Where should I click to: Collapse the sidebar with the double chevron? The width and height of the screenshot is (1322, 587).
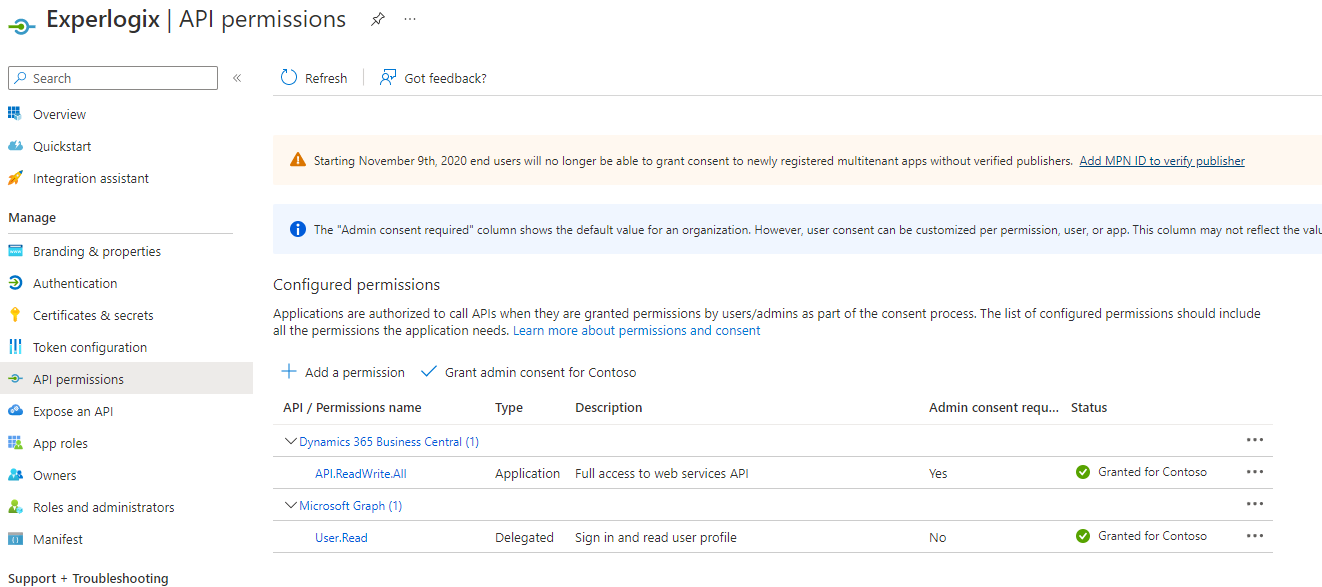tap(237, 78)
